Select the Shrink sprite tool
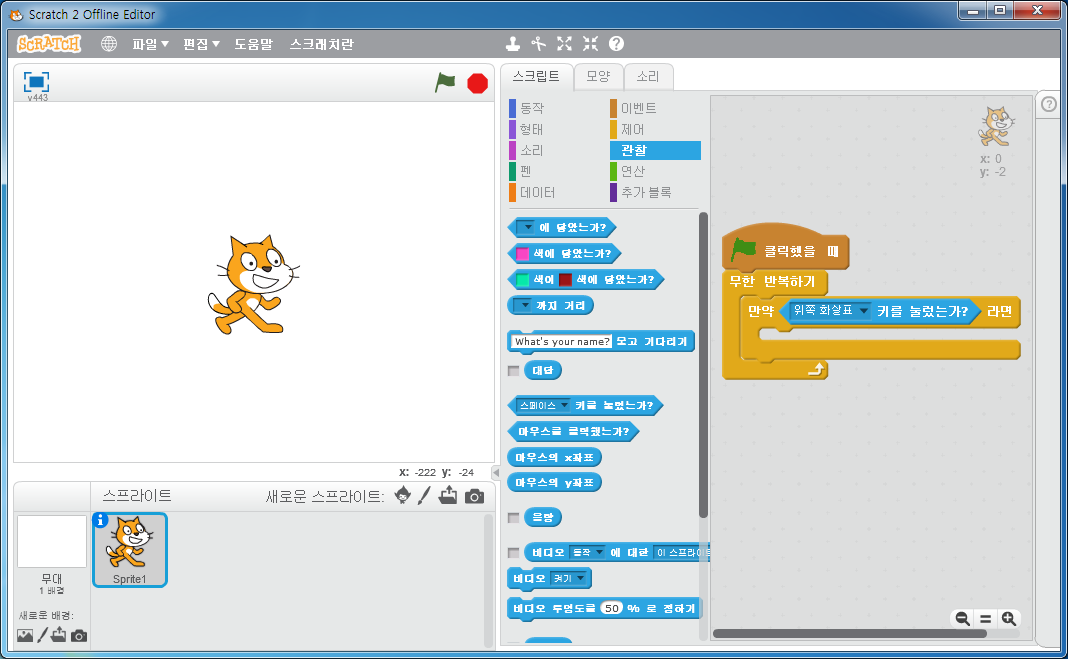Screen dimensions: 1068x659 click(591, 44)
